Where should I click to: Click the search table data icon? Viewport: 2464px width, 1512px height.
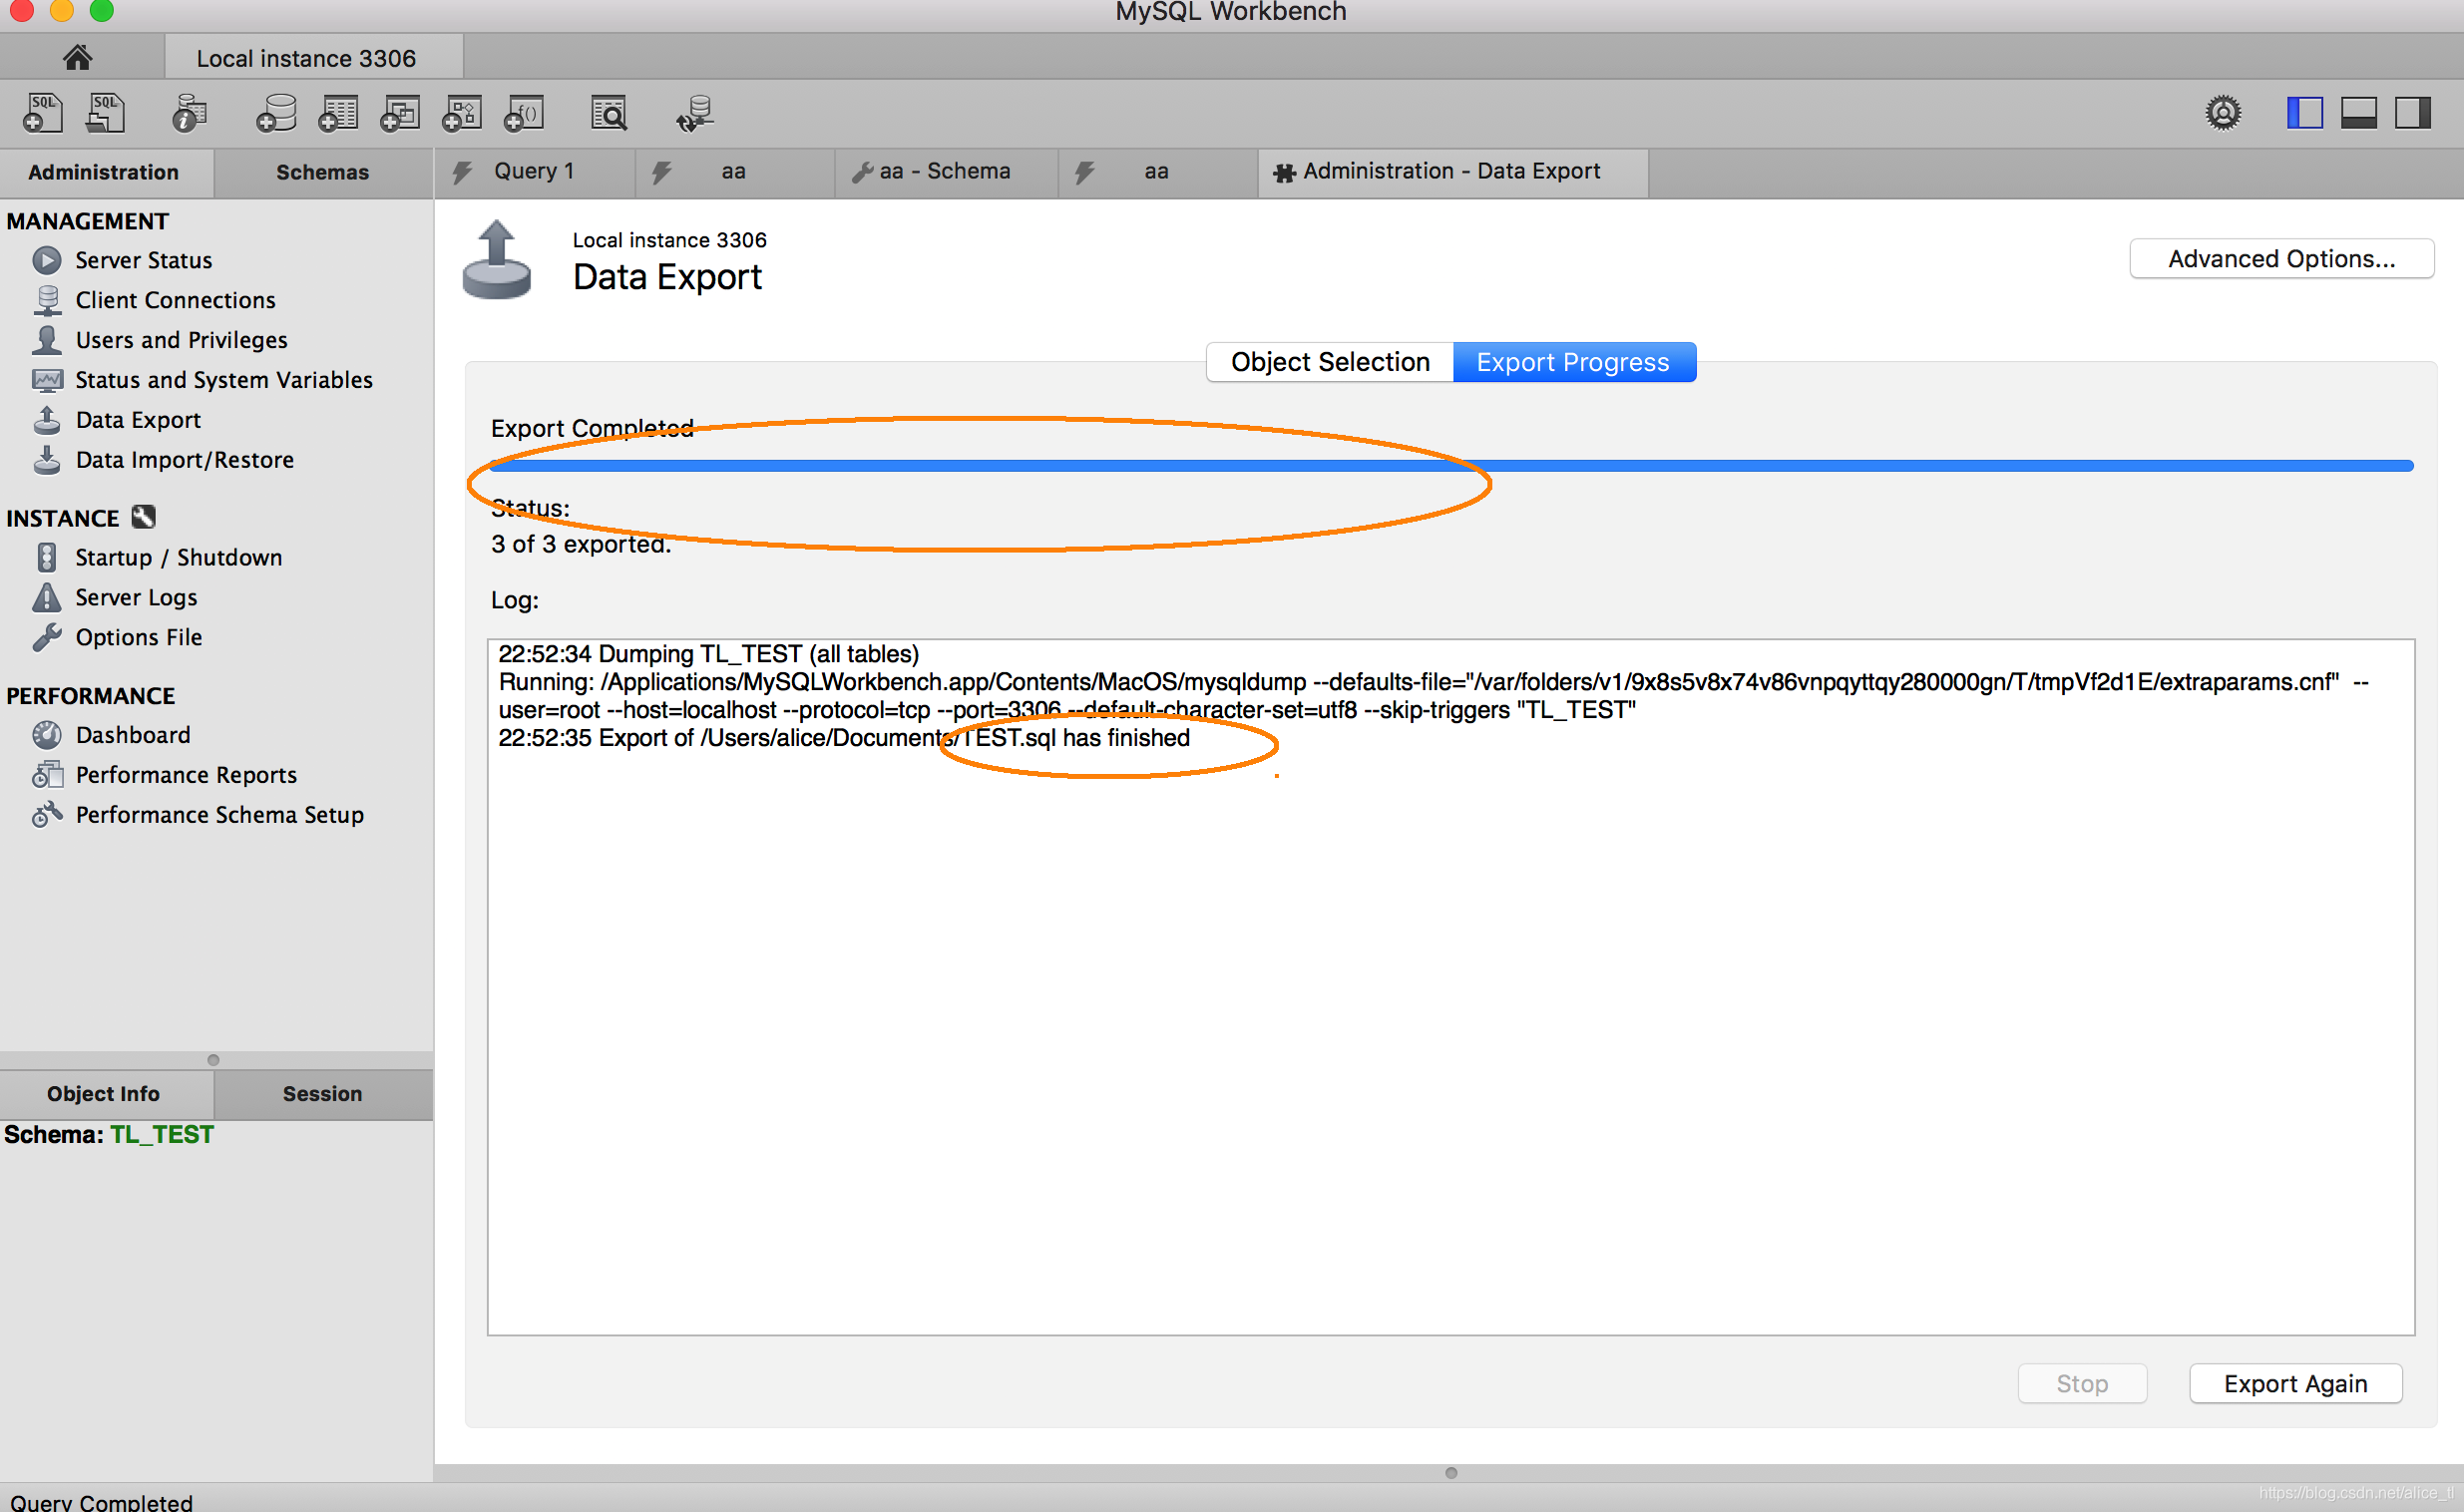pyautogui.click(x=608, y=113)
